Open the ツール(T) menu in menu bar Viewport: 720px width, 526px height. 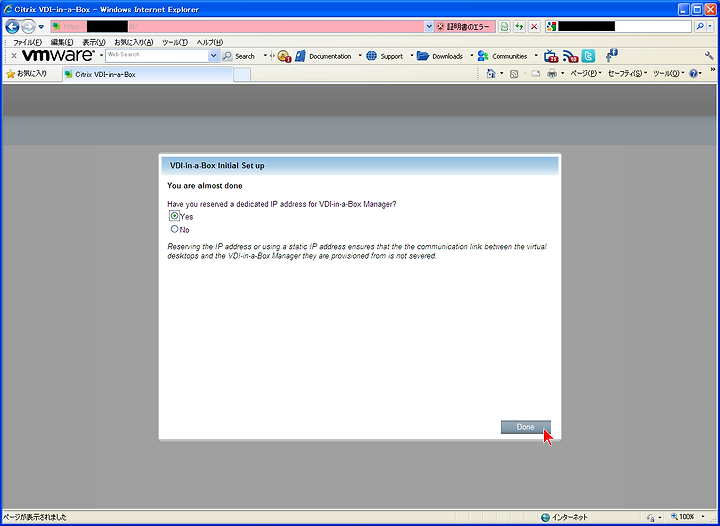pyautogui.click(x=175, y=42)
